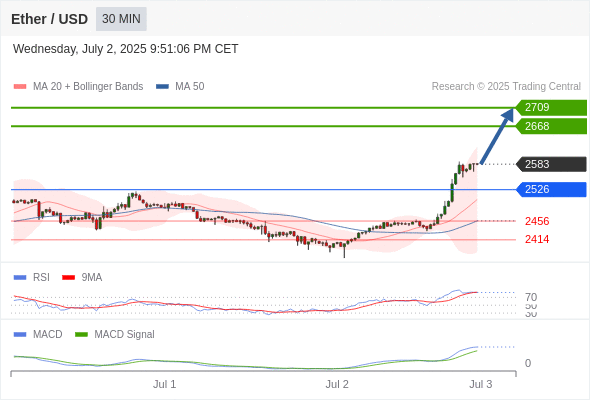Viewport: 590px width, 400px height.
Task: Click the 30 MIN timeframe badge
Action: [x=121, y=19]
